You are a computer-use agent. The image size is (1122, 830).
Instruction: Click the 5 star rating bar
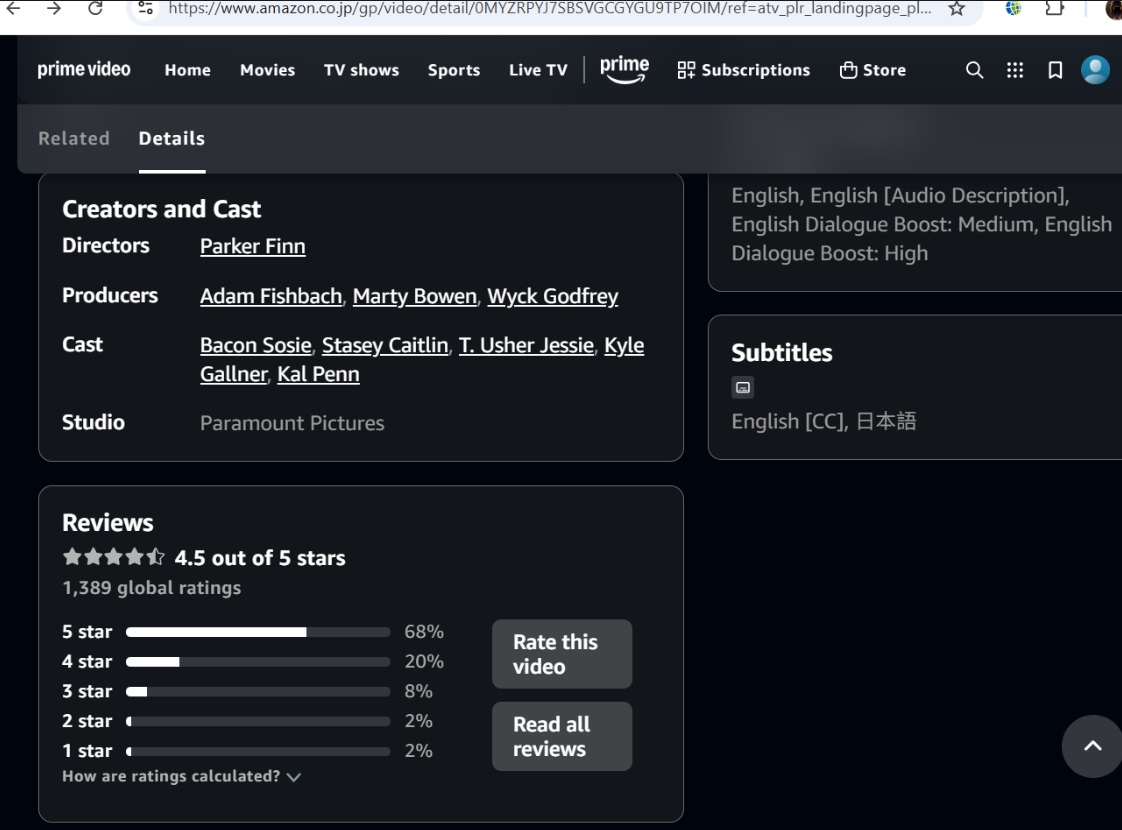pos(257,632)
